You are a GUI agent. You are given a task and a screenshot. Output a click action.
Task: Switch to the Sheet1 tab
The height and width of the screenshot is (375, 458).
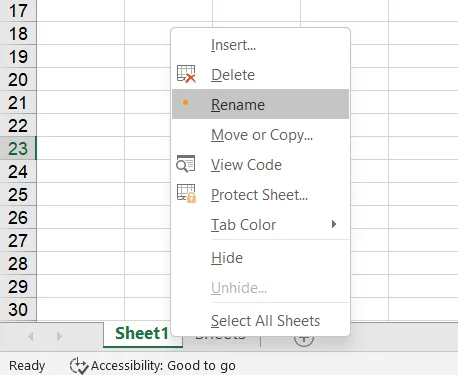(x=142, y=334)
